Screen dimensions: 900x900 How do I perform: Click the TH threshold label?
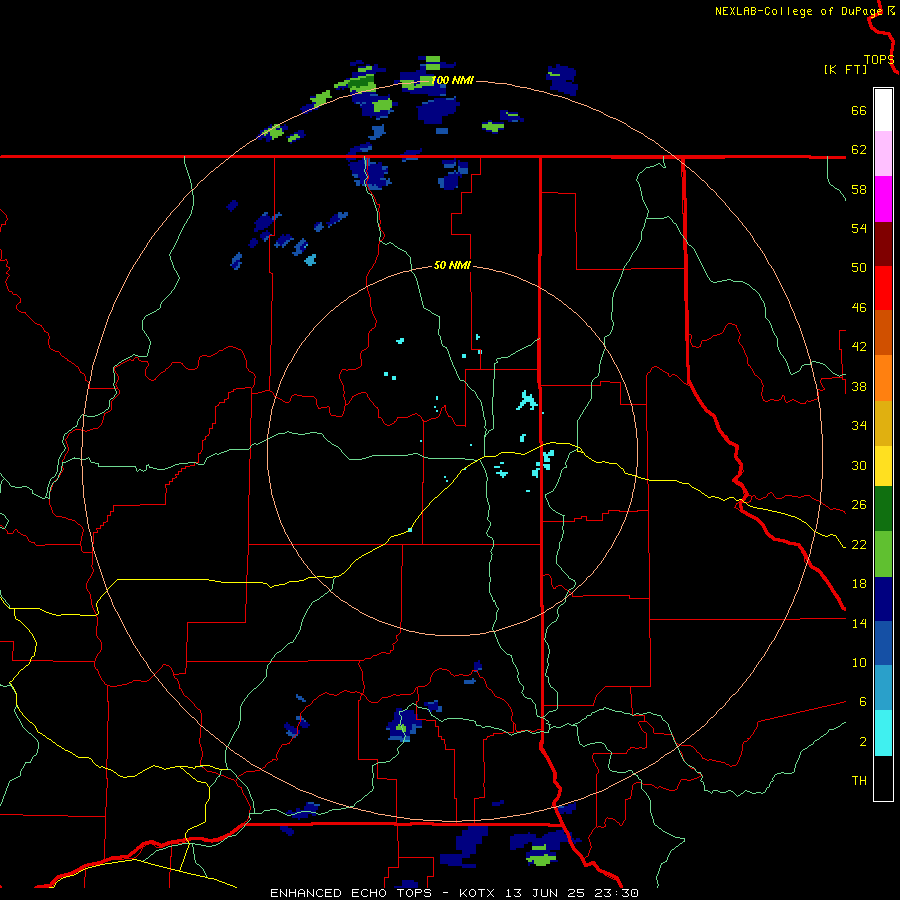tap(859, 781)
